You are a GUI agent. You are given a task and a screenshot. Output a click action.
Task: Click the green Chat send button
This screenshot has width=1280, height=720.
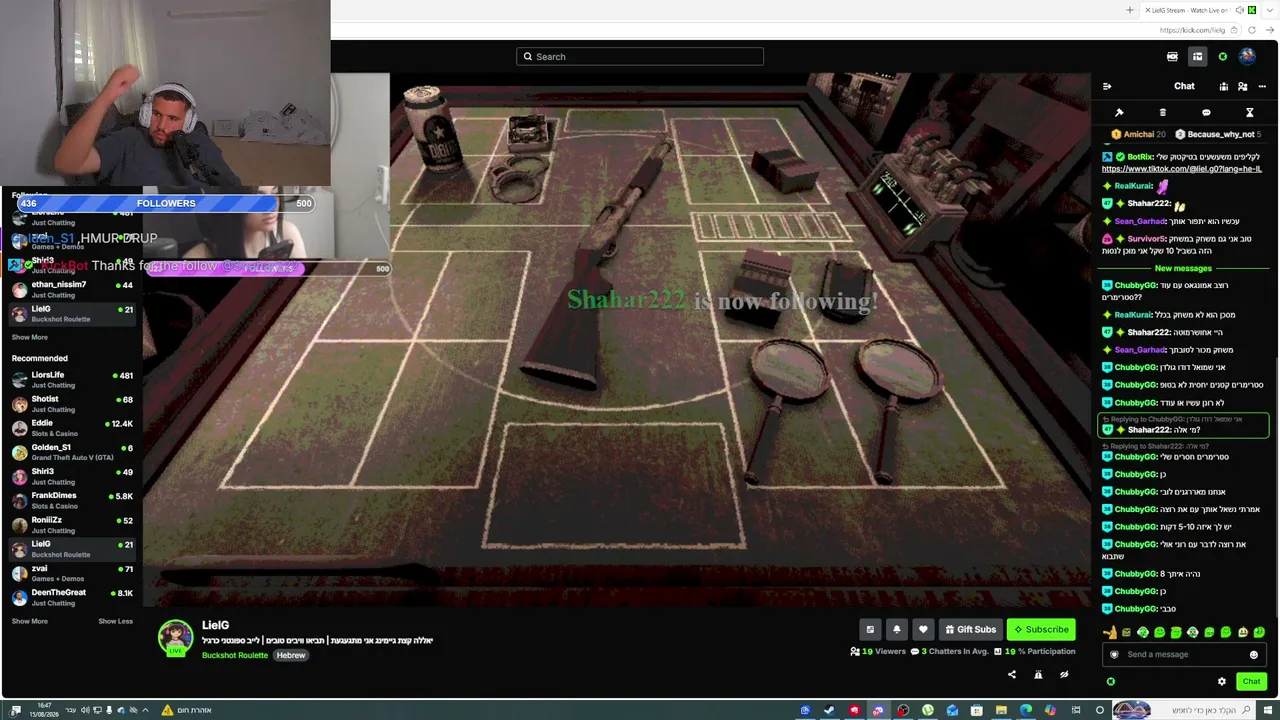pyautogui.click(x=1251, y=681)
